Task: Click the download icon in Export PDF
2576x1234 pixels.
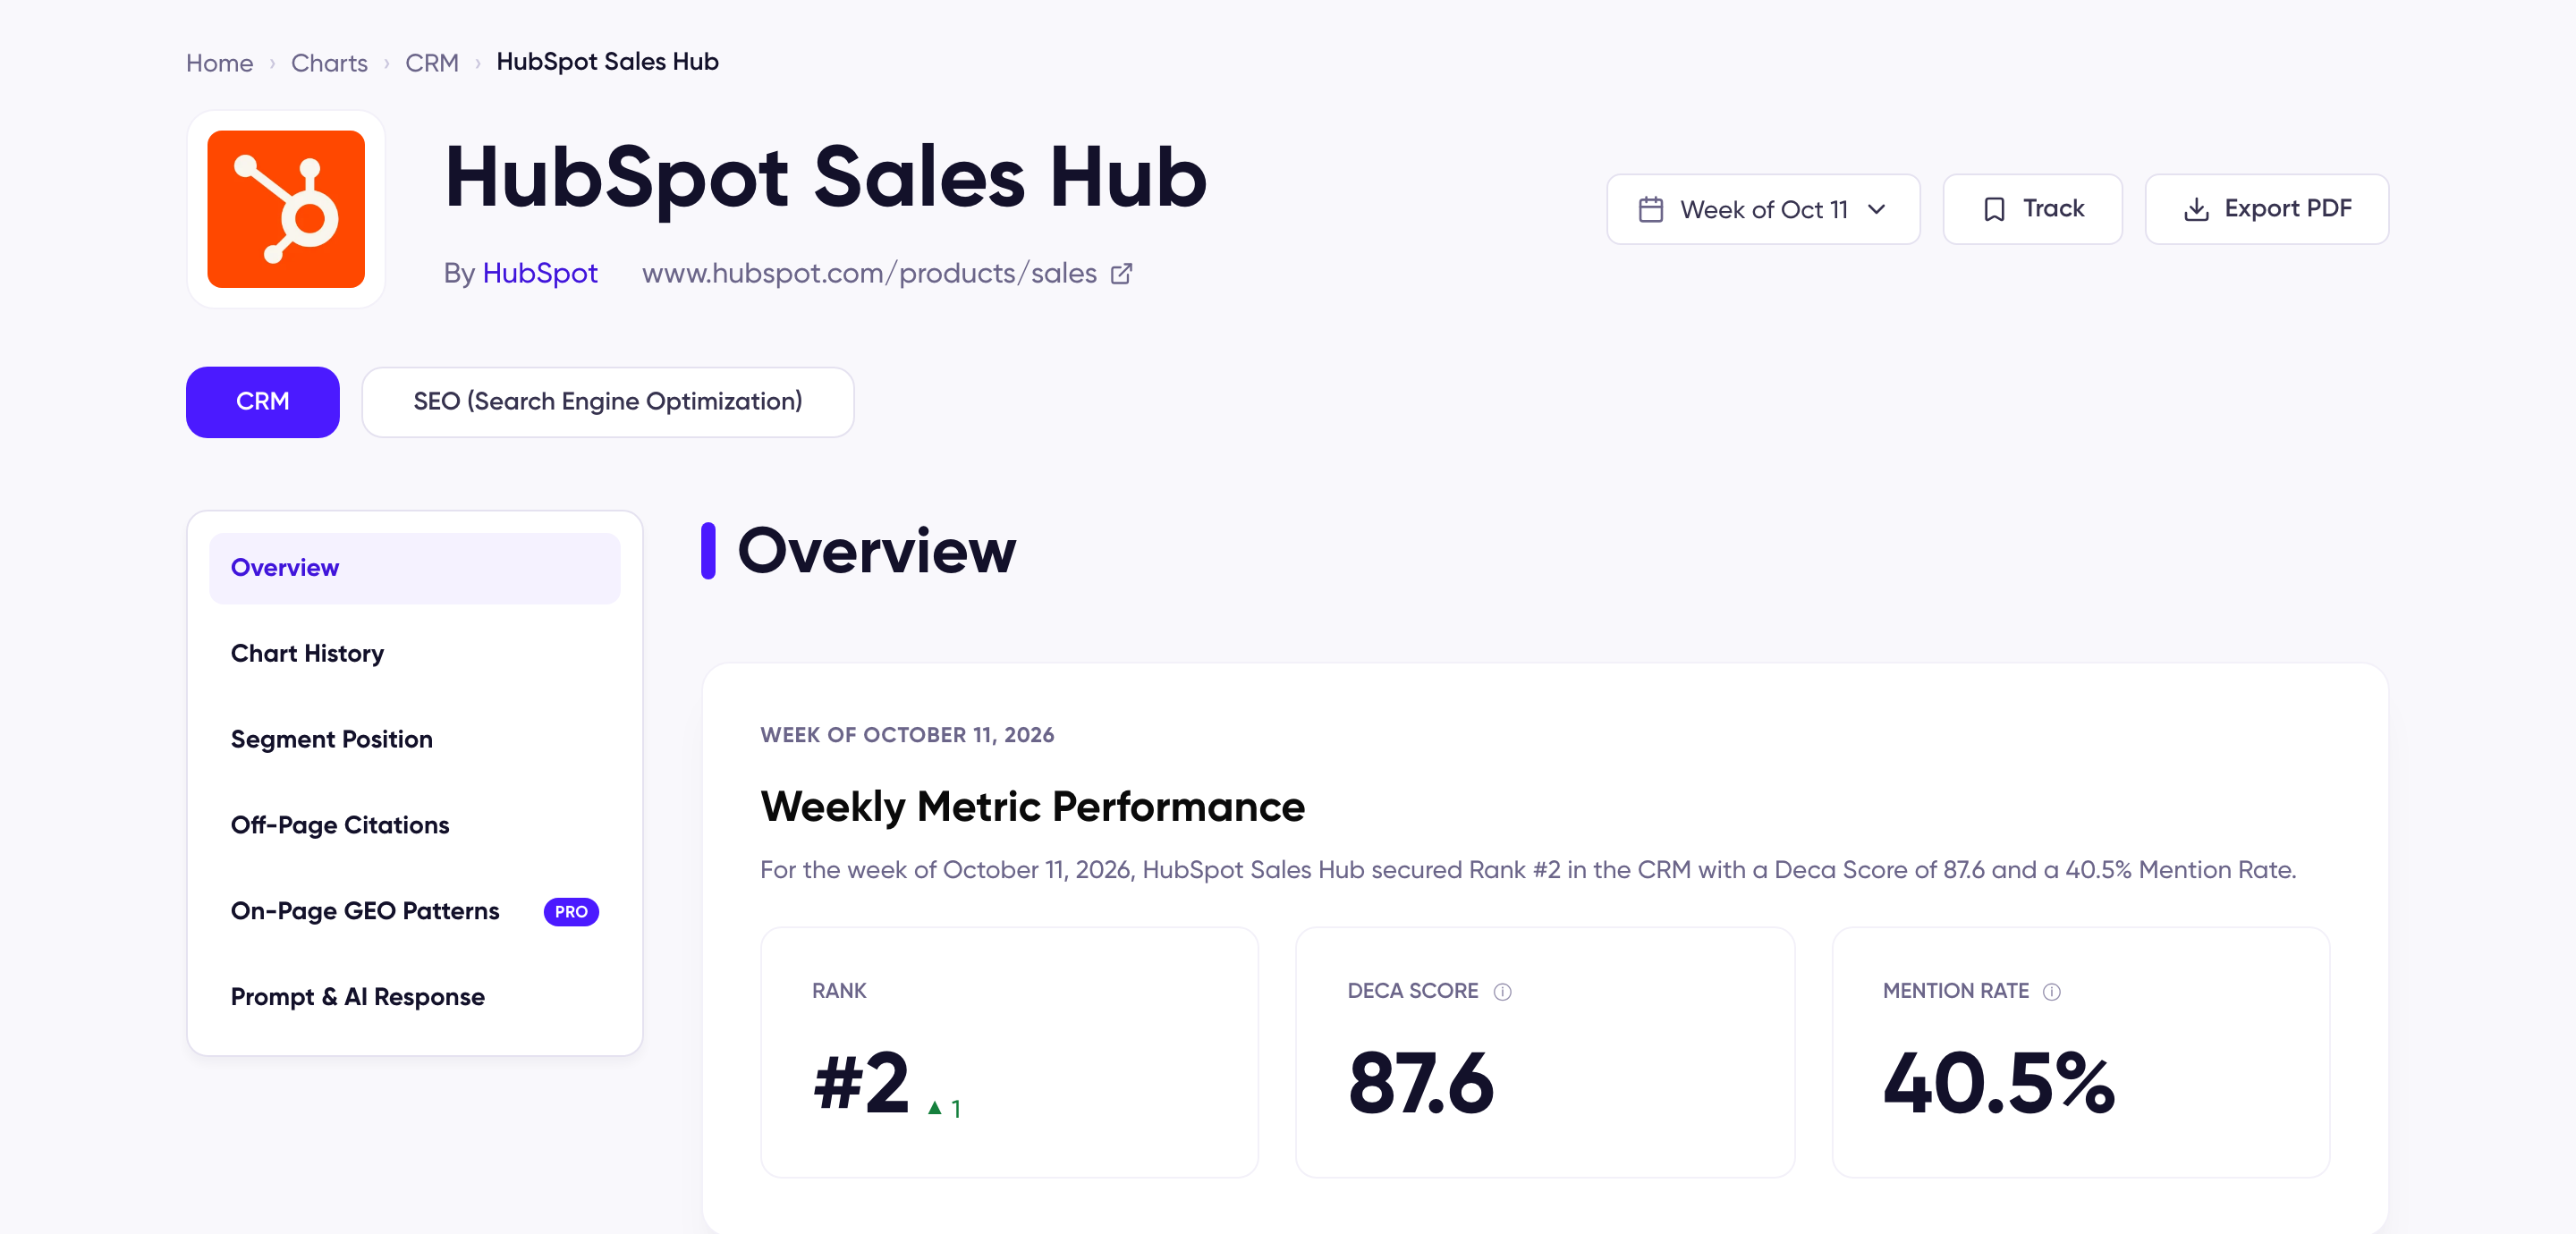Action: click(x=2196, y=209)
